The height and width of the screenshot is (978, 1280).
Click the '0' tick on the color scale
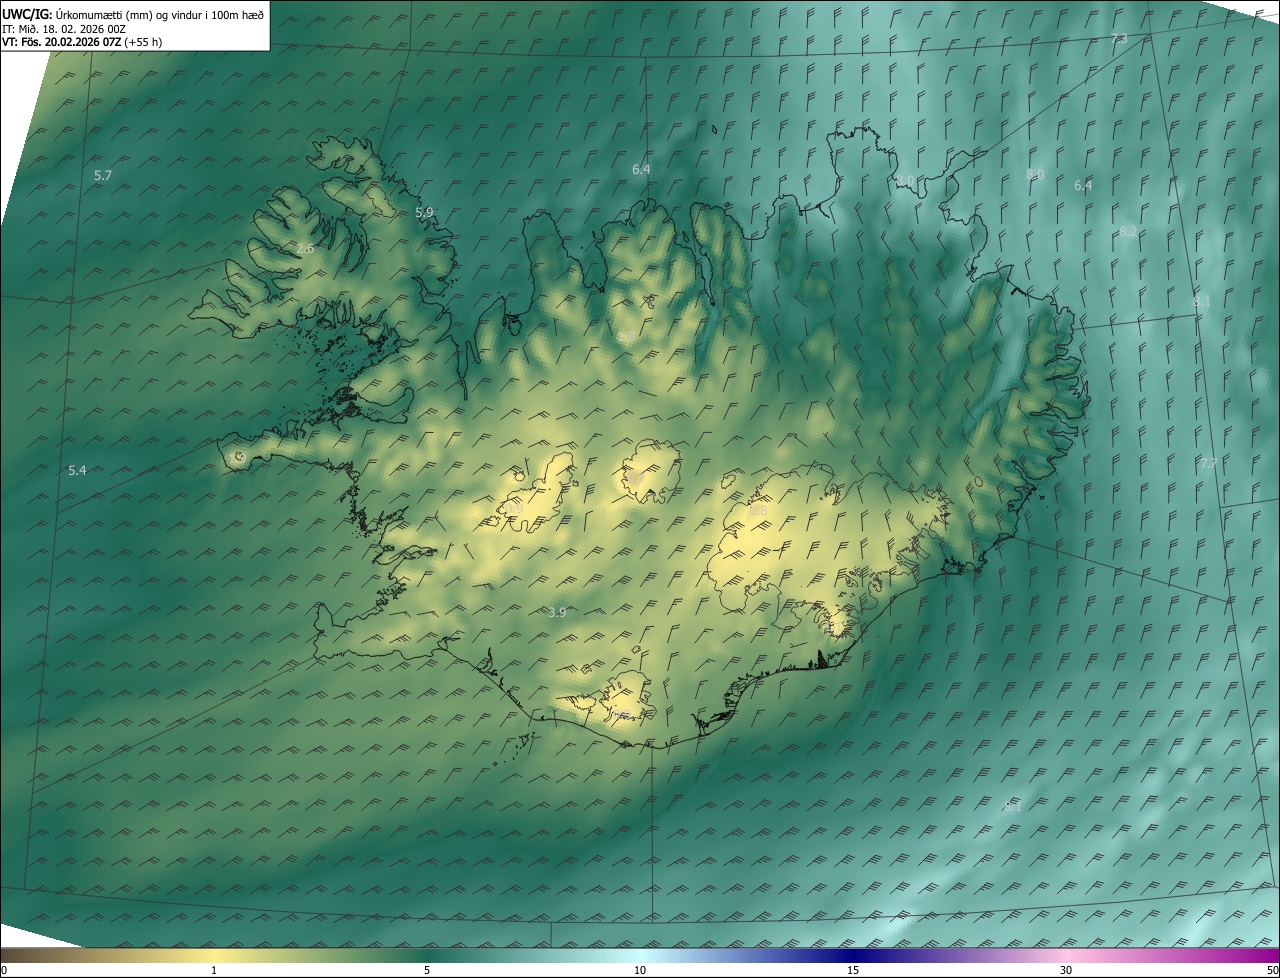pos(4,970)
